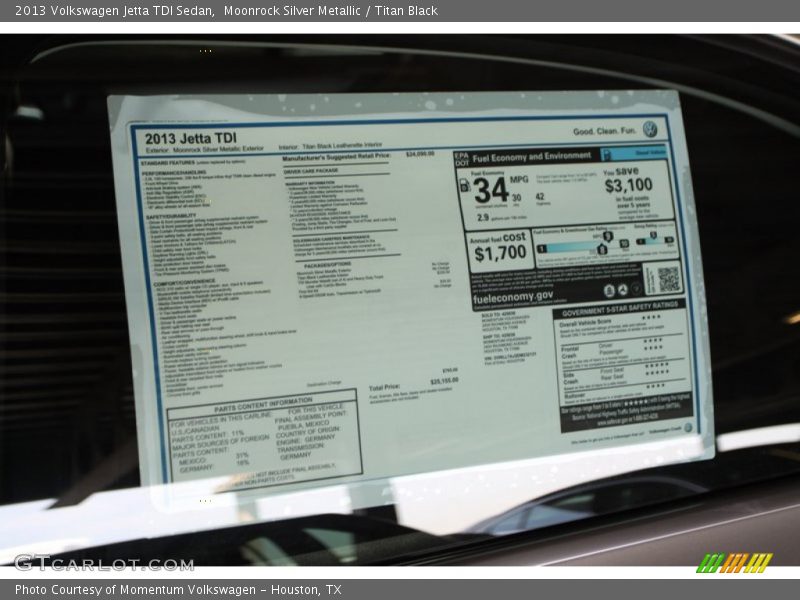Click the "PACKAGES/OPTIONS" section heading
The image size is (800, 600).
click(x=327, y=266)
